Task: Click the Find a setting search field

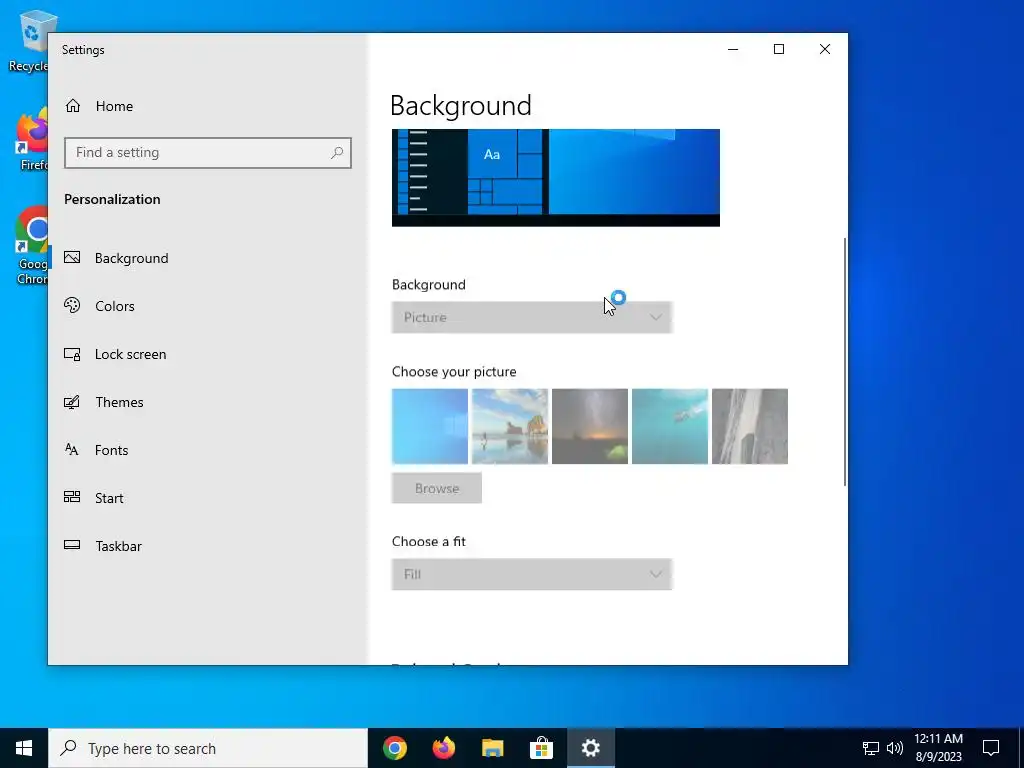Action: 208,153
